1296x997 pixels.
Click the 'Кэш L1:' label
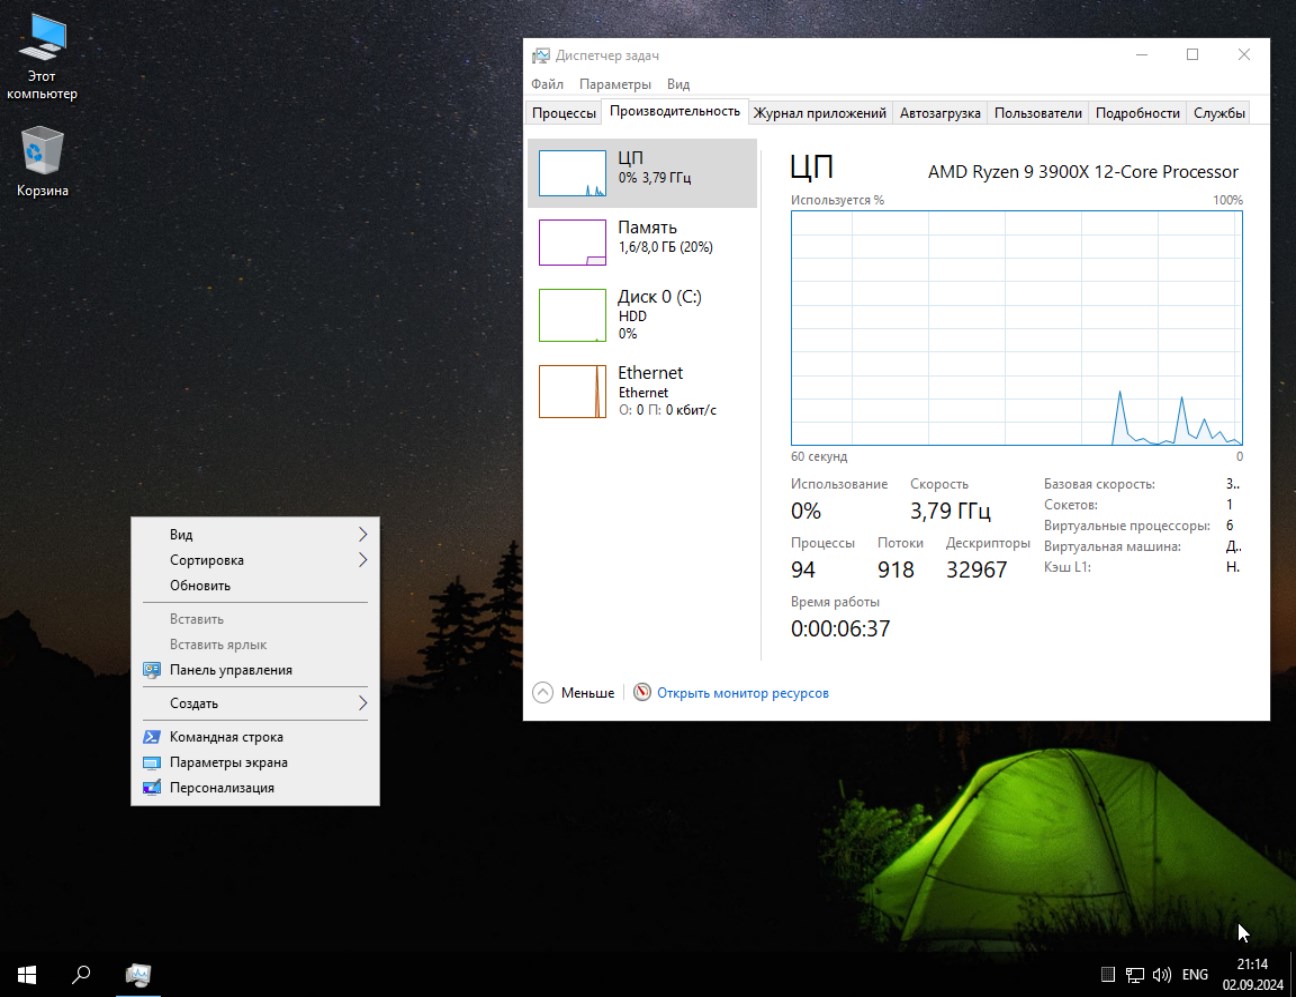[x=1067, y=567]
